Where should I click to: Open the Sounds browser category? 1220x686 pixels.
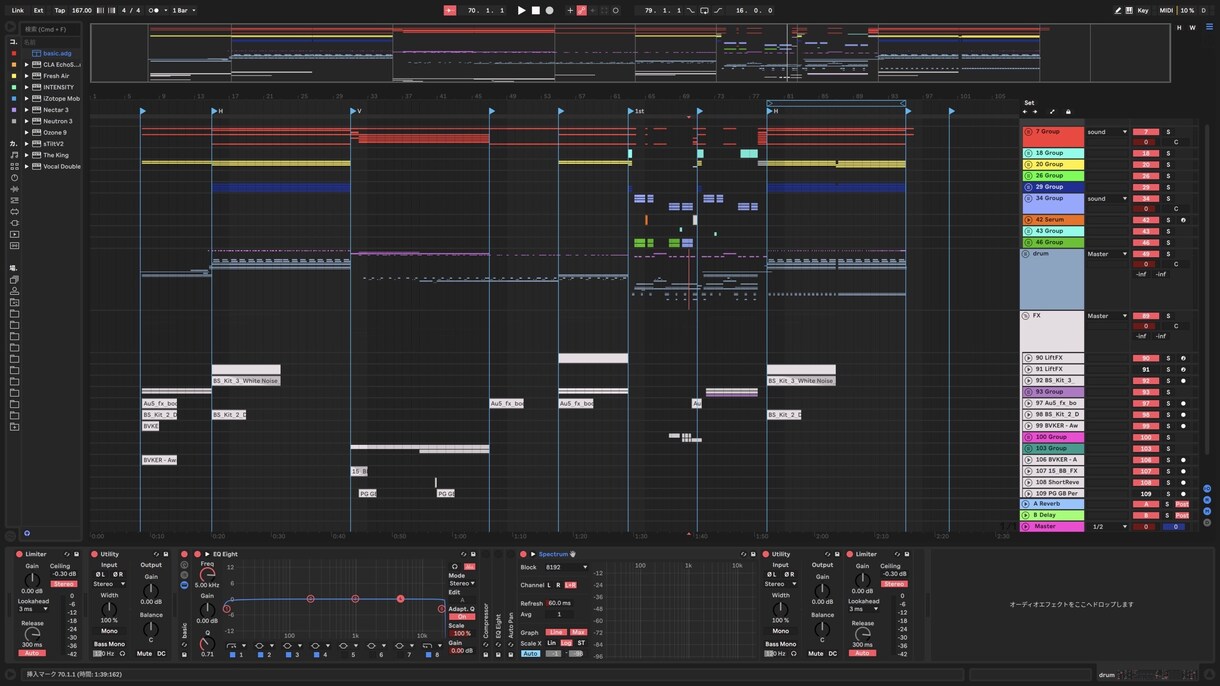[14, 155]
